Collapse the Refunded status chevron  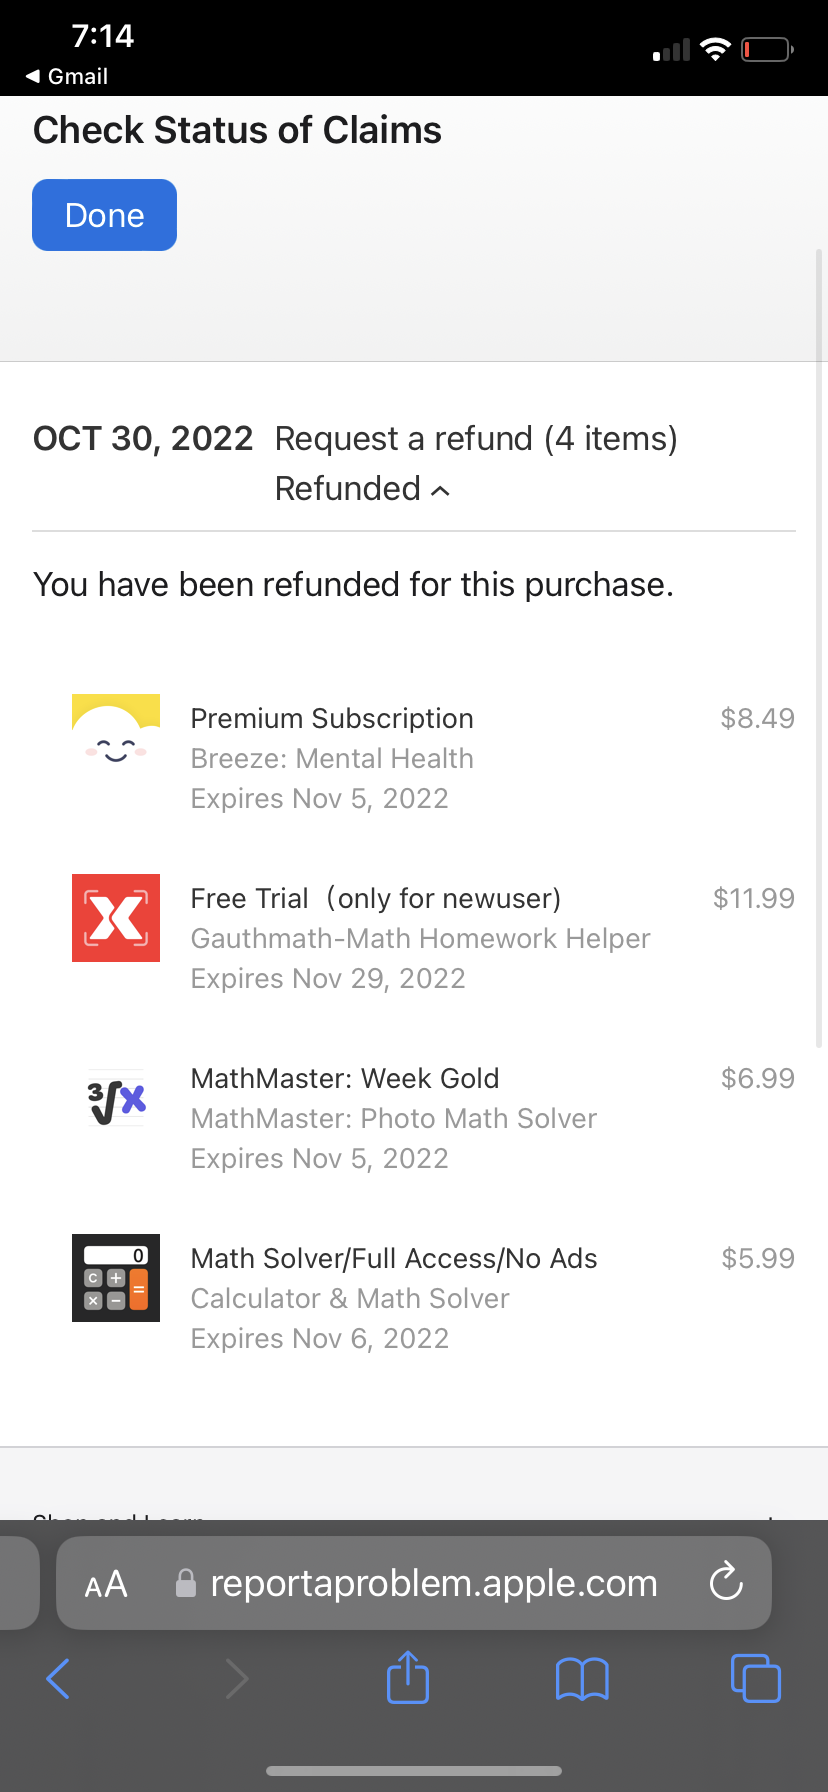[440, 490]
